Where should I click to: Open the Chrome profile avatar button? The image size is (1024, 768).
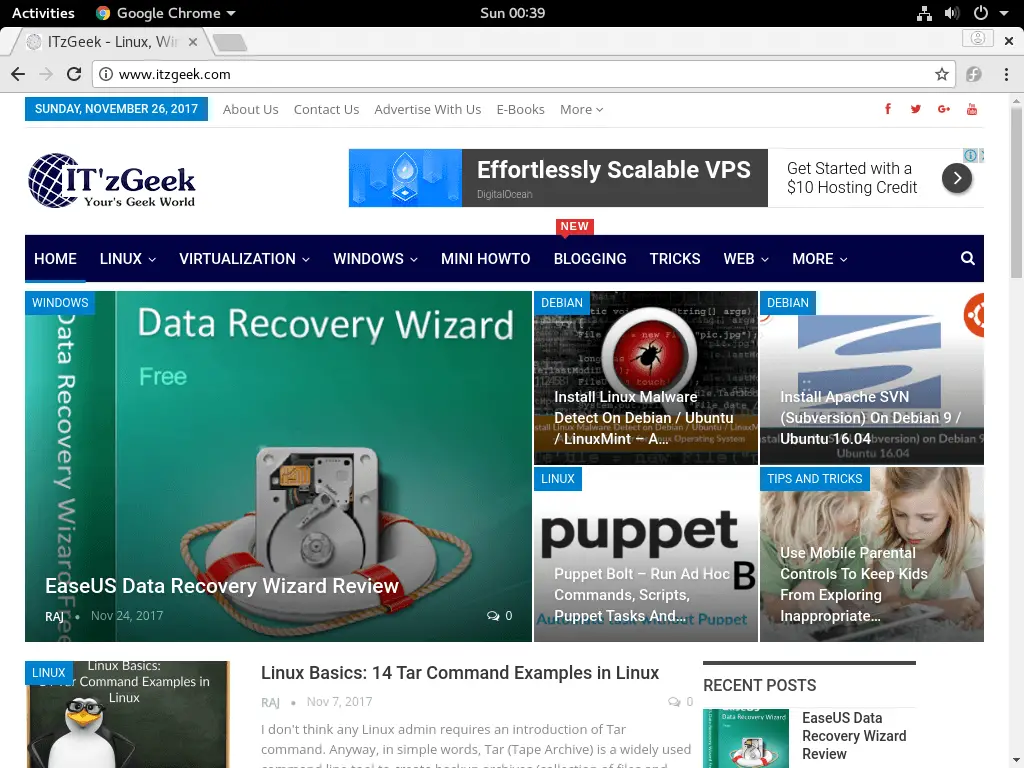coord(977,39)
